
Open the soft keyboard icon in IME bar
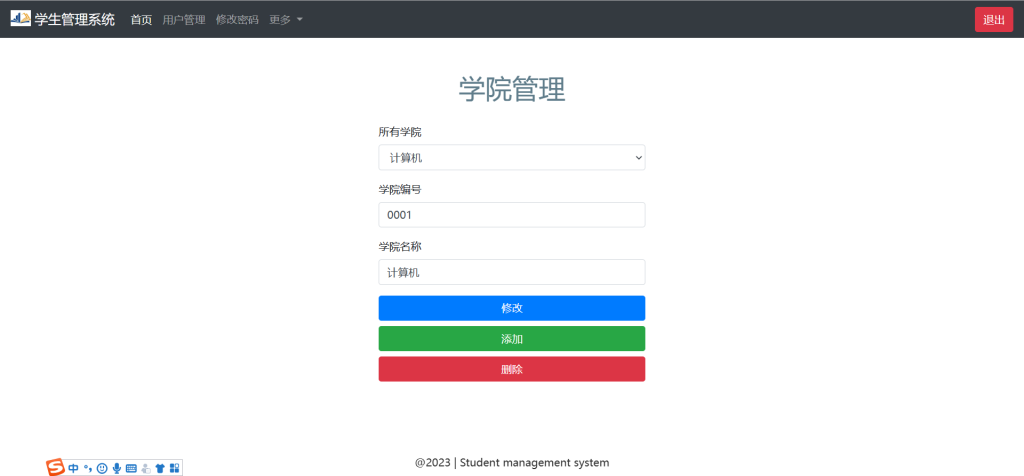tap(131, 468)
